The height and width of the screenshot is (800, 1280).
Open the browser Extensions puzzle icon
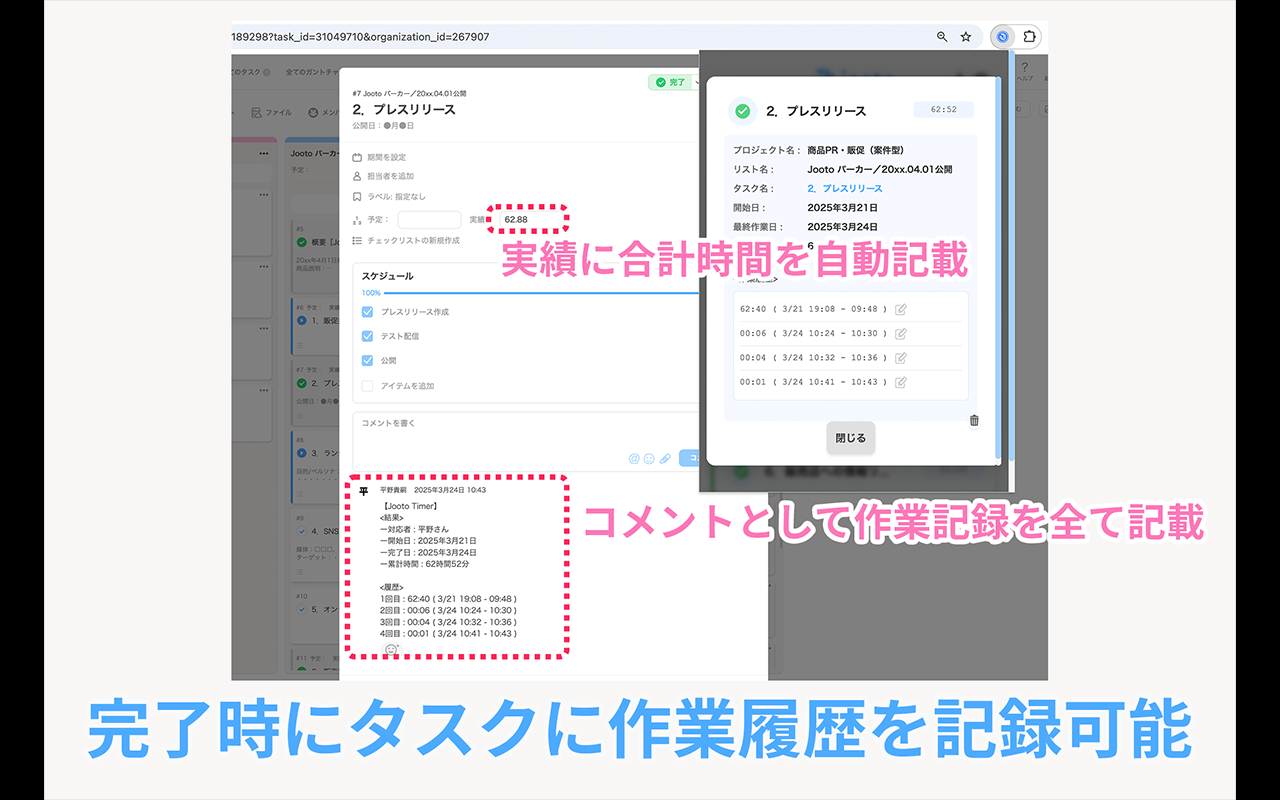[x=1029, y=37]
